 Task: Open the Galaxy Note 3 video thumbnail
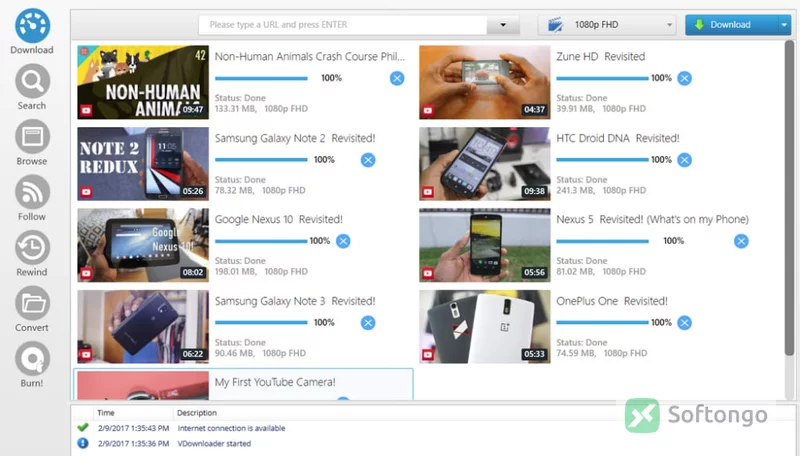click(x=143, y=326)
